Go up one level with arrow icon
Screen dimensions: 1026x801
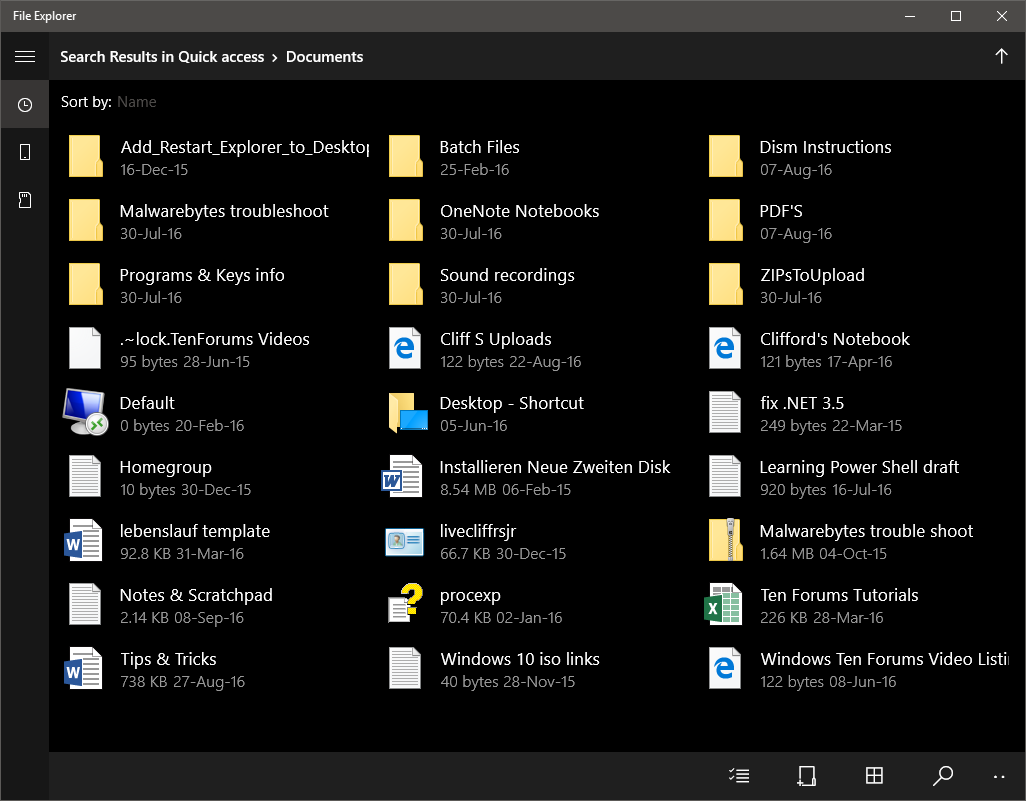point(1001,56)
